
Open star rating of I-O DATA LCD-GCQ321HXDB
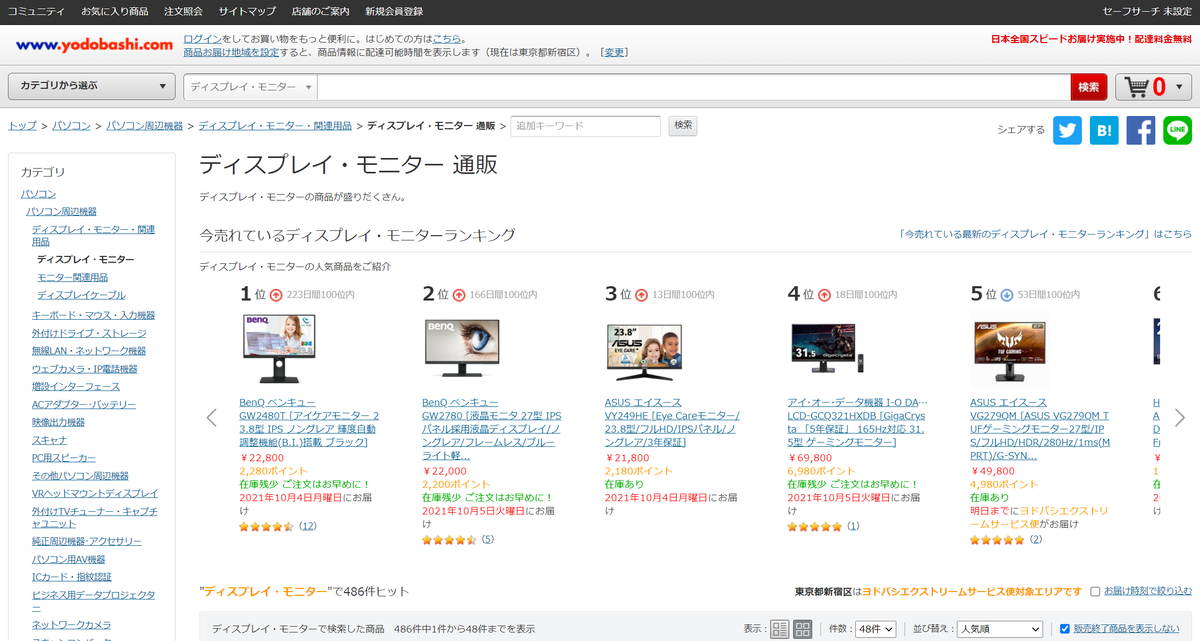point(814,526)
